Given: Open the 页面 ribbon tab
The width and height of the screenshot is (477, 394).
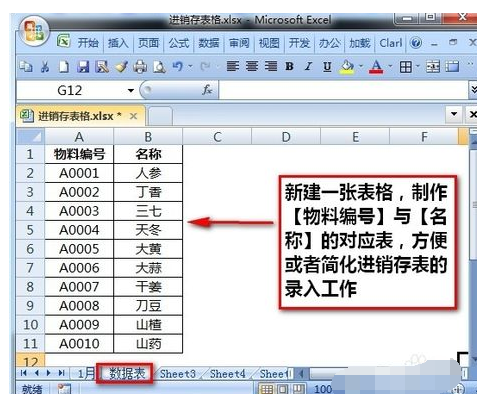Looking at the screenshot, I should (x=148, y=43).
